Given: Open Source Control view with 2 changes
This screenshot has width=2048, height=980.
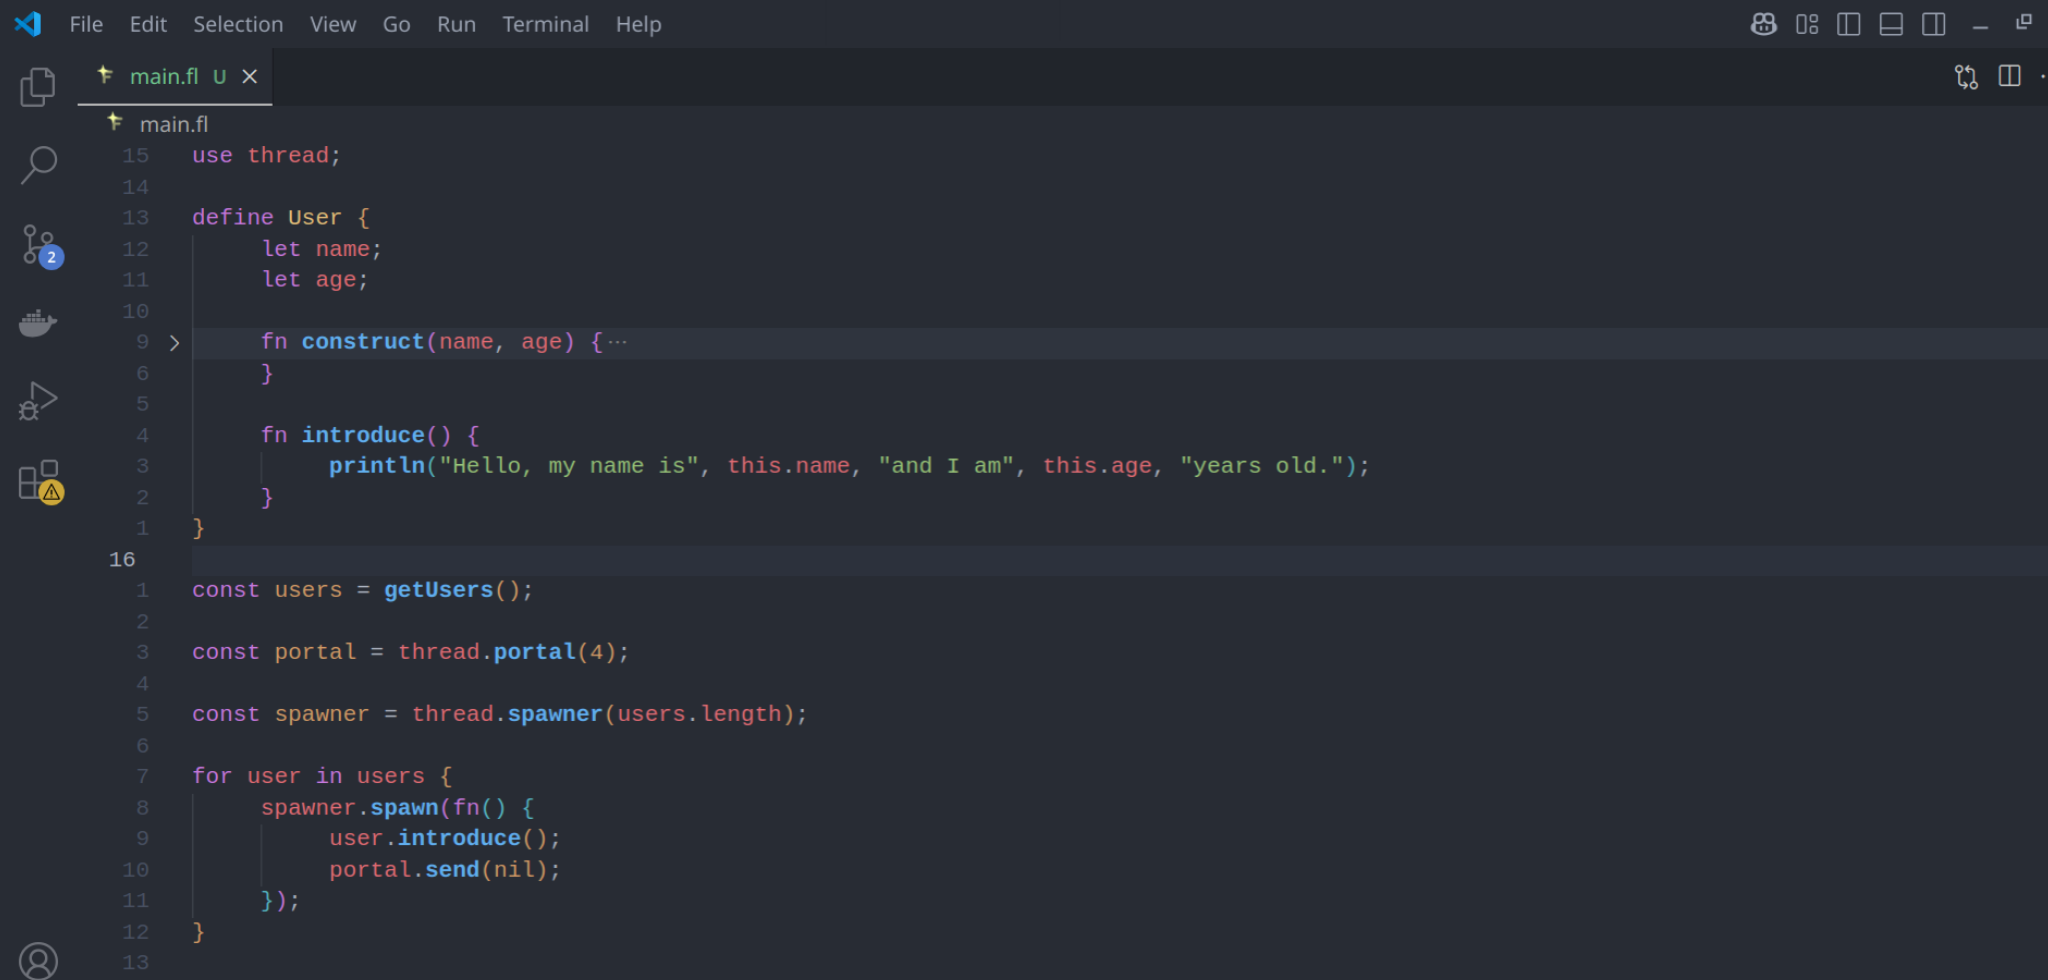Looking at the screenshot, I should [40, 245].
